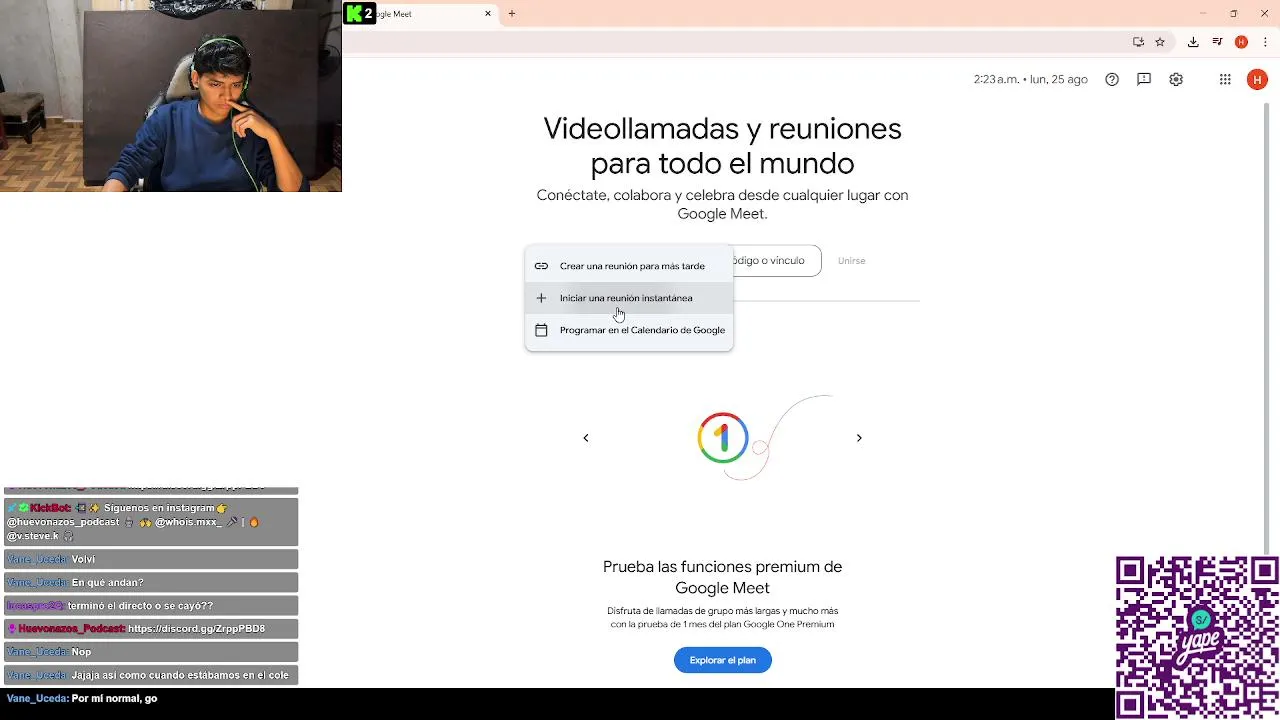The width and height of the screenshot is (1280, 720).
Task: Open the Chrome three-dot menu
Action: (x=1265, y=42)
